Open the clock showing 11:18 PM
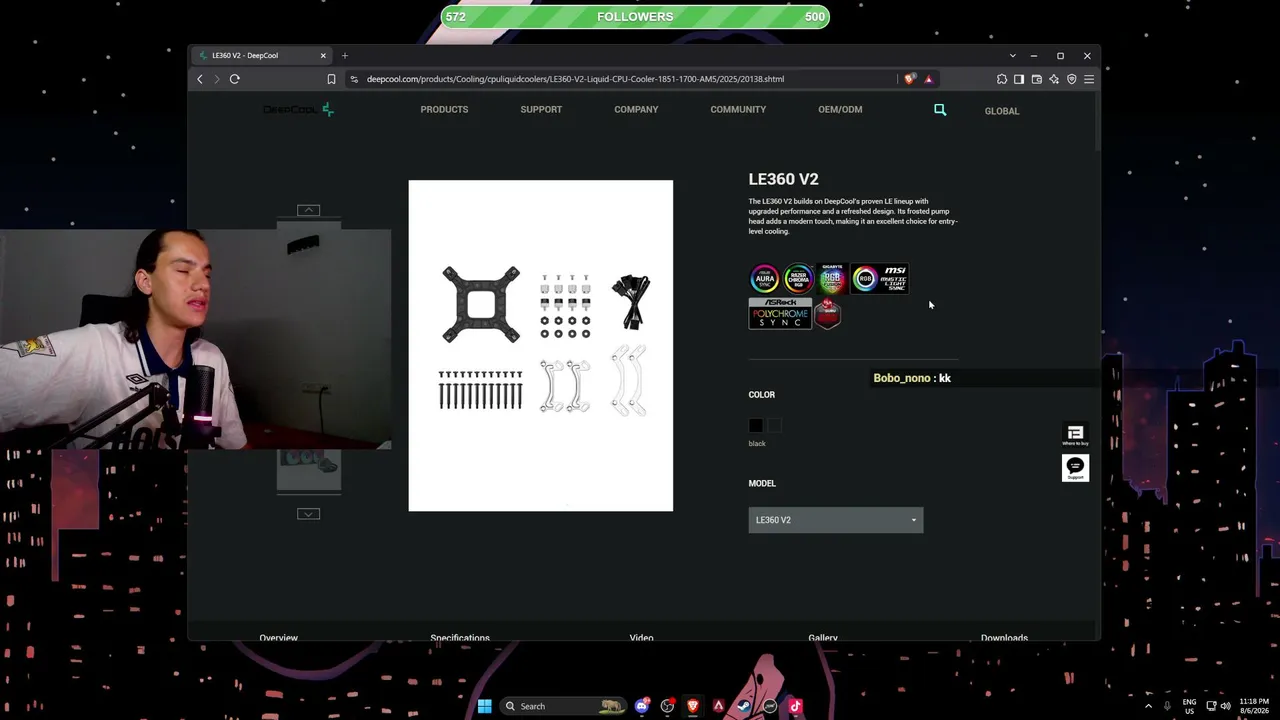1280x720 pixels. tap(1254, 706)
